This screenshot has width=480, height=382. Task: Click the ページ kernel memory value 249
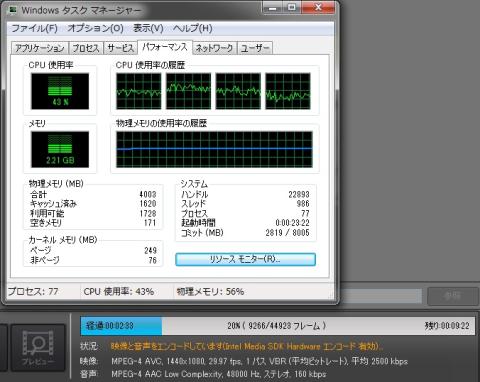coord(150,250)
